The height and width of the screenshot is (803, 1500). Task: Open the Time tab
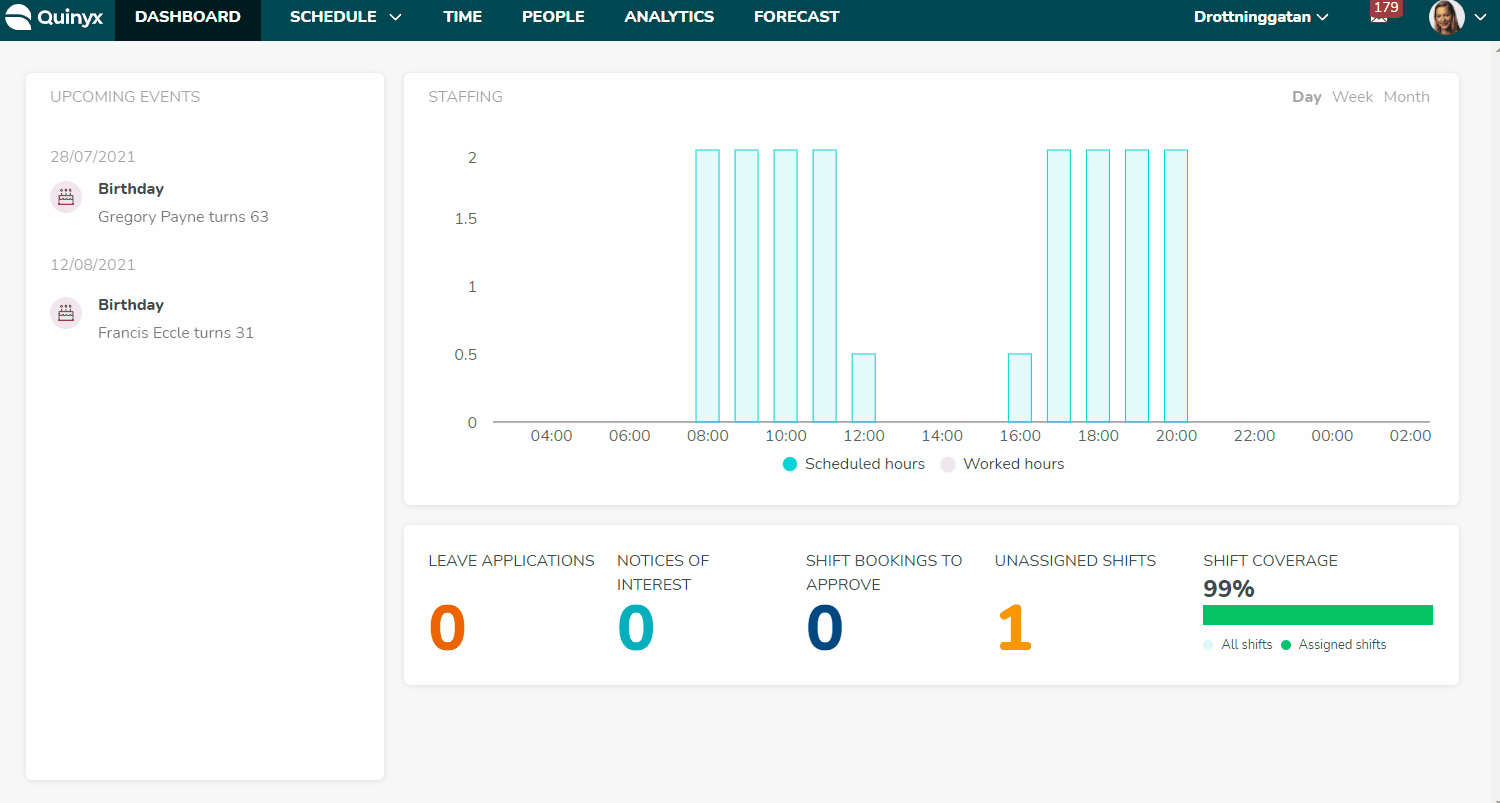point(462,17)
